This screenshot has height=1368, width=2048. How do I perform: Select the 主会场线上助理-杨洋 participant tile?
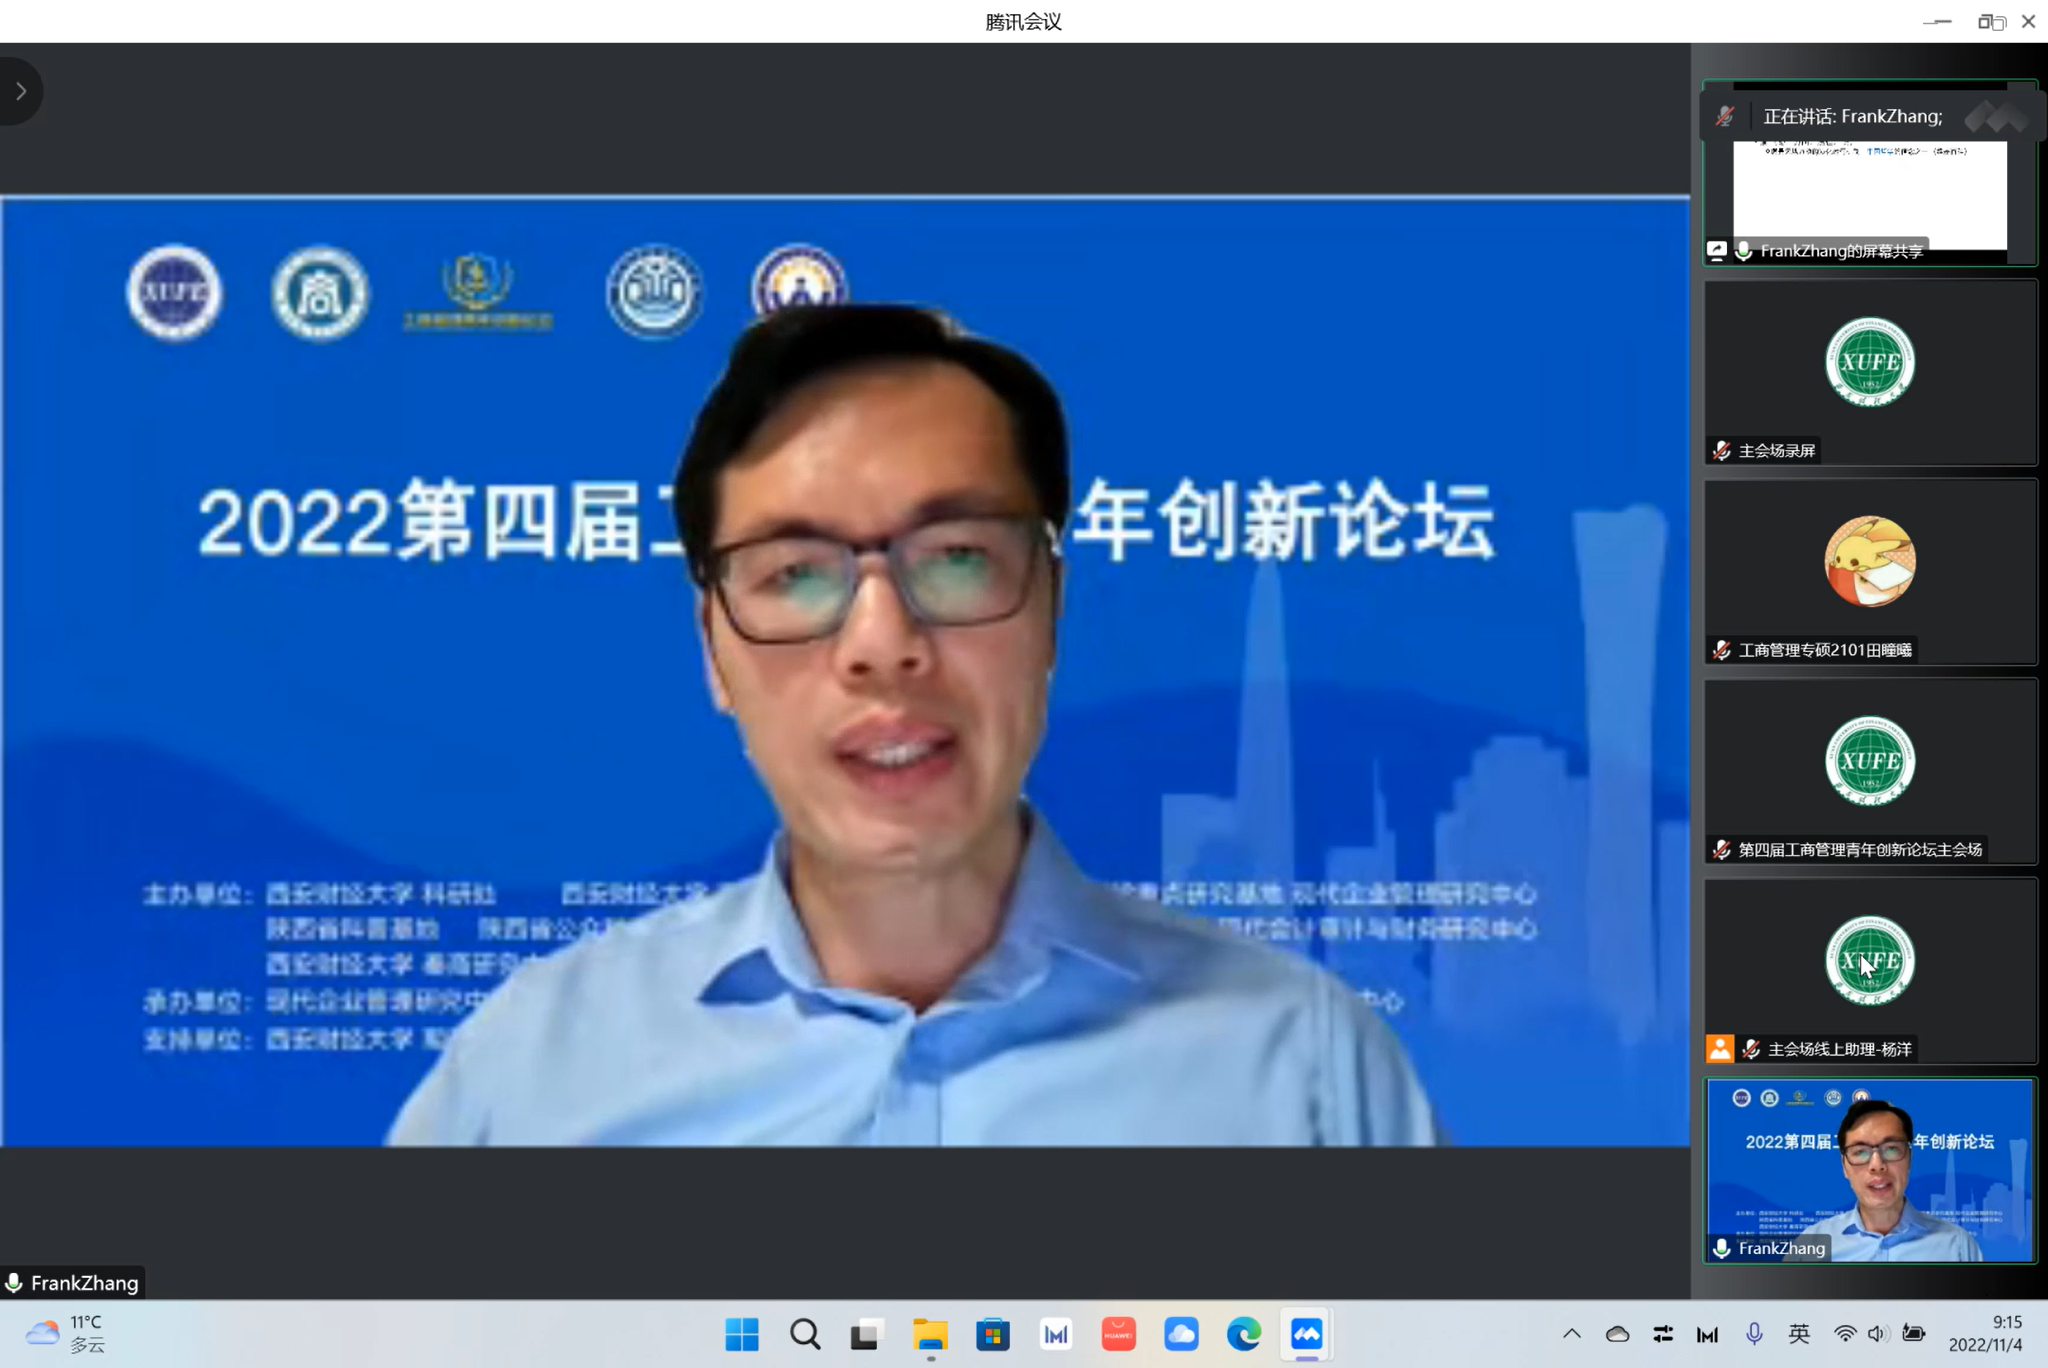coord(1870,971)
